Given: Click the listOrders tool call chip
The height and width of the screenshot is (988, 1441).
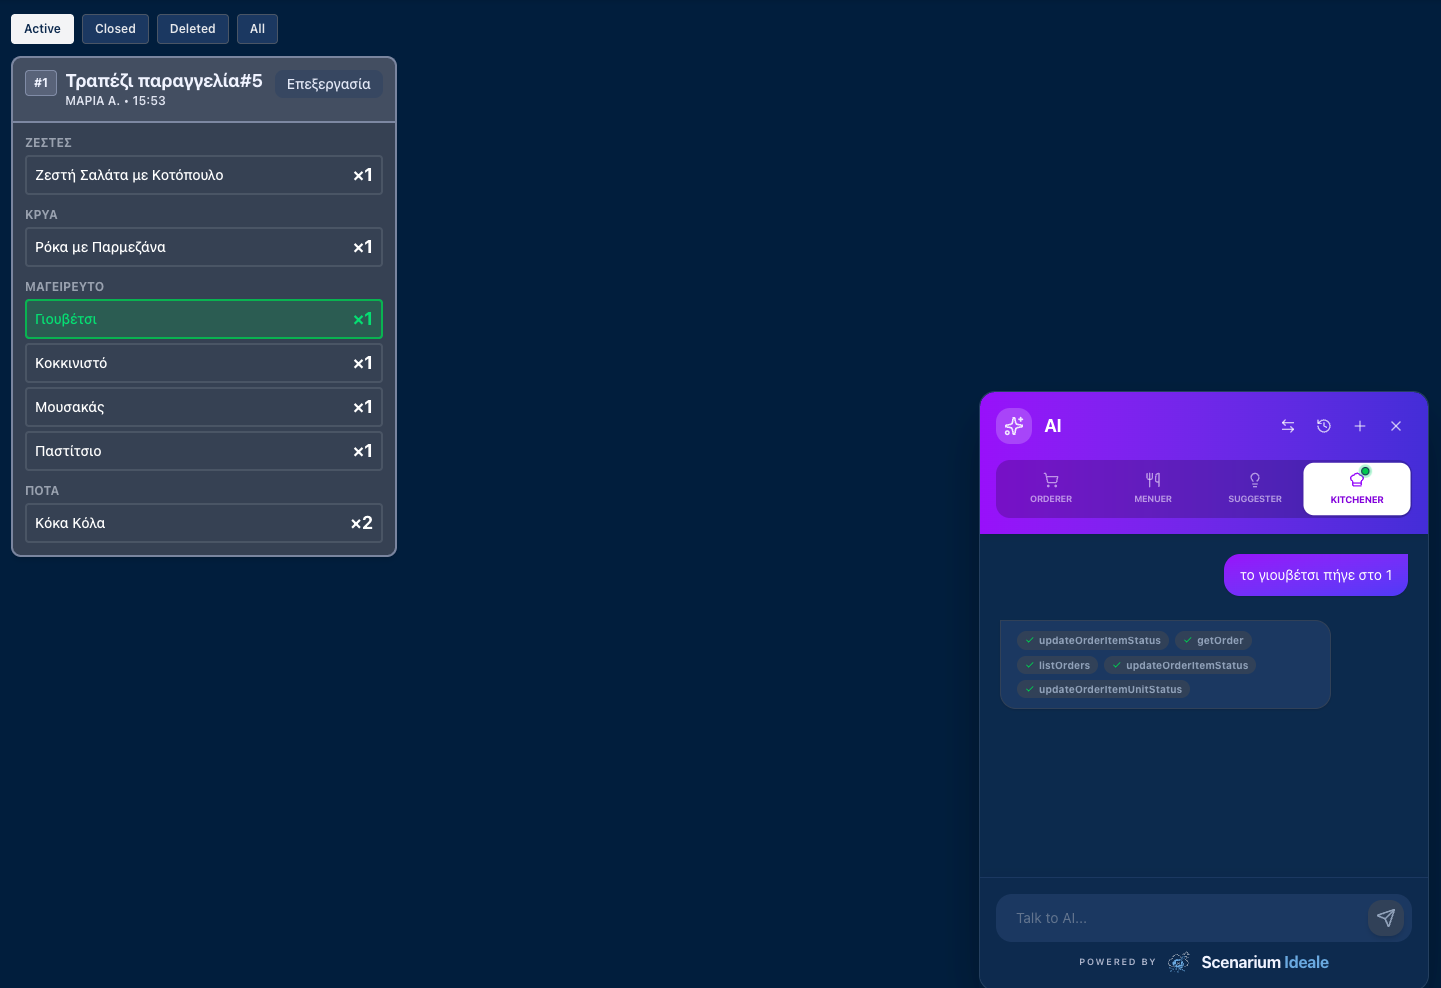Looking at the screenshot, I should (x=1057, y=665).
